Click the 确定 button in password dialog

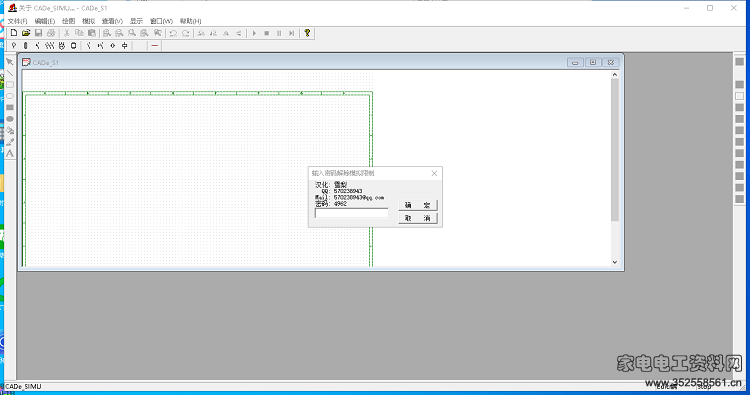coord(418,205)
